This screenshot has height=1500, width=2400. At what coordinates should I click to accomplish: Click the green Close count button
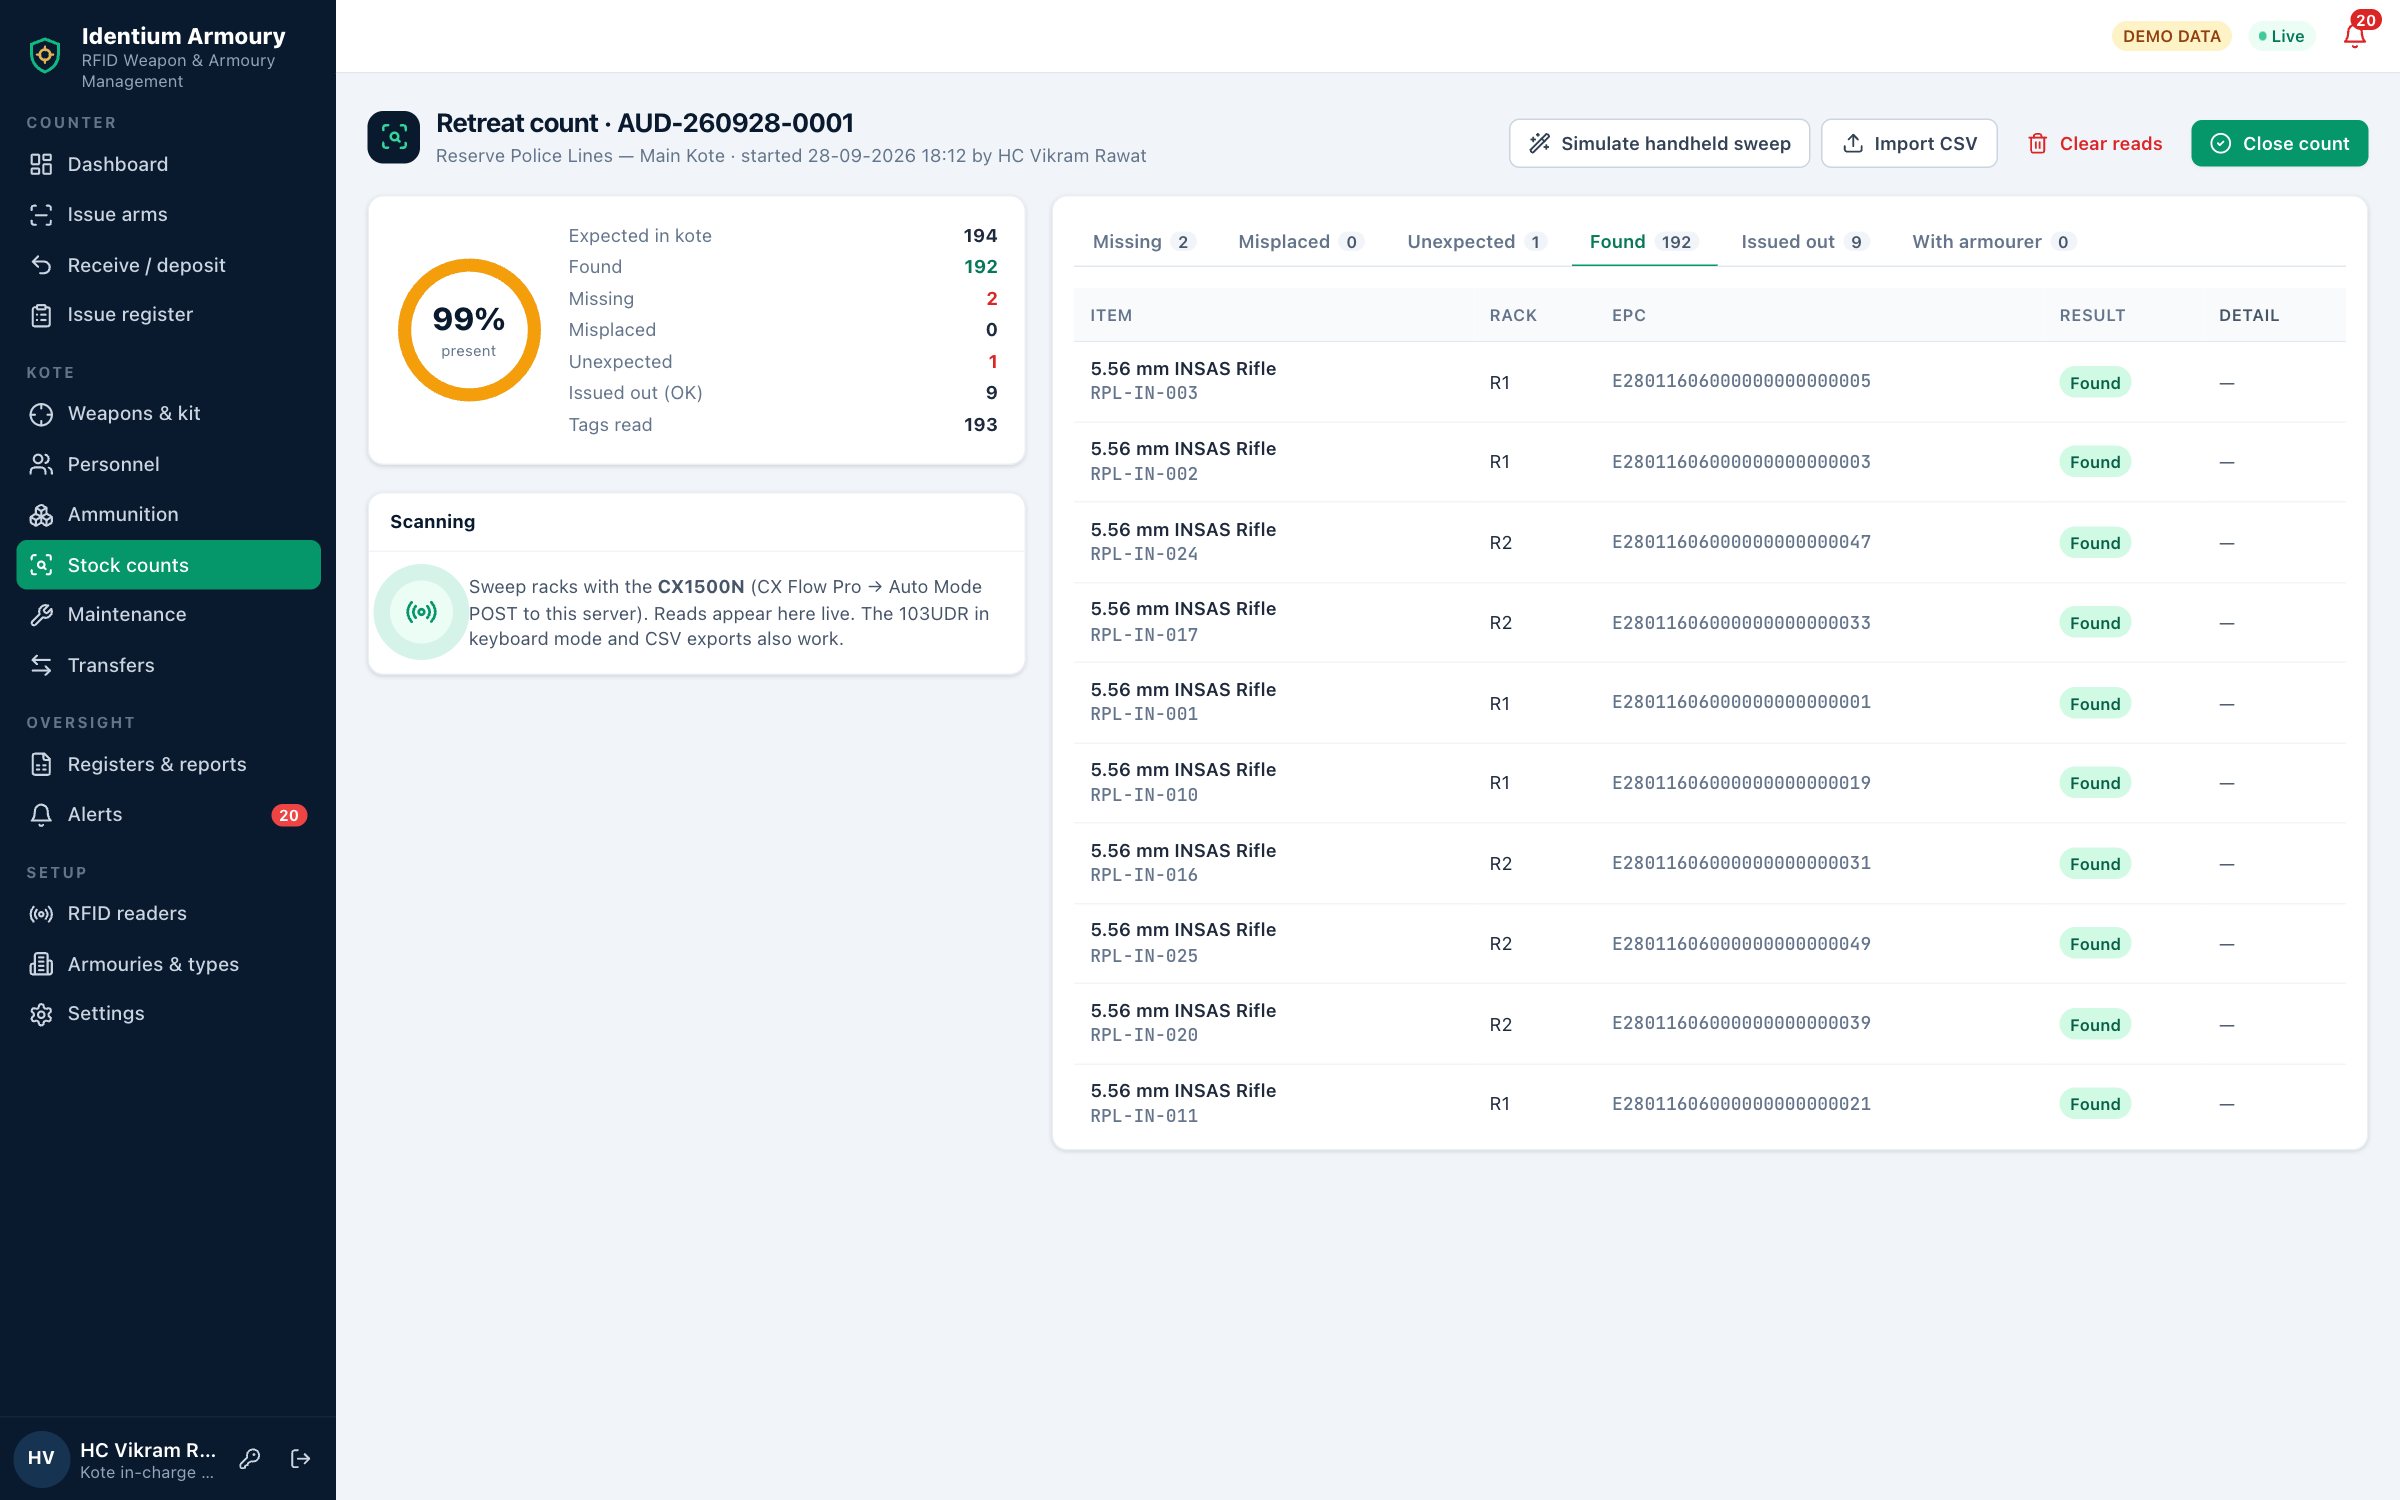tap(2279, 143)
